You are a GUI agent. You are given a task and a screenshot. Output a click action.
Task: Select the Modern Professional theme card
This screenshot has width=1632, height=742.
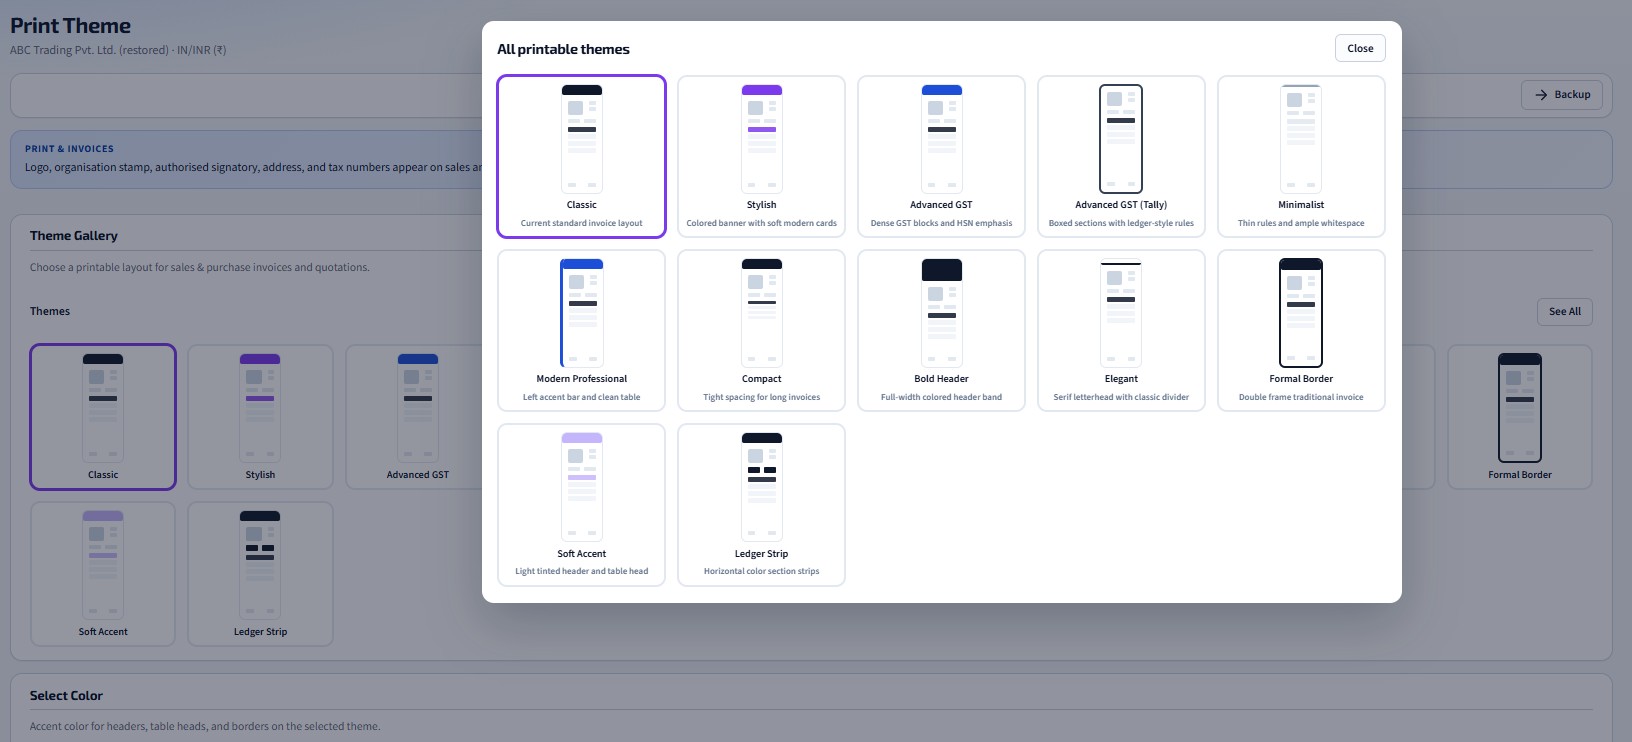click(x=581, y=331)
